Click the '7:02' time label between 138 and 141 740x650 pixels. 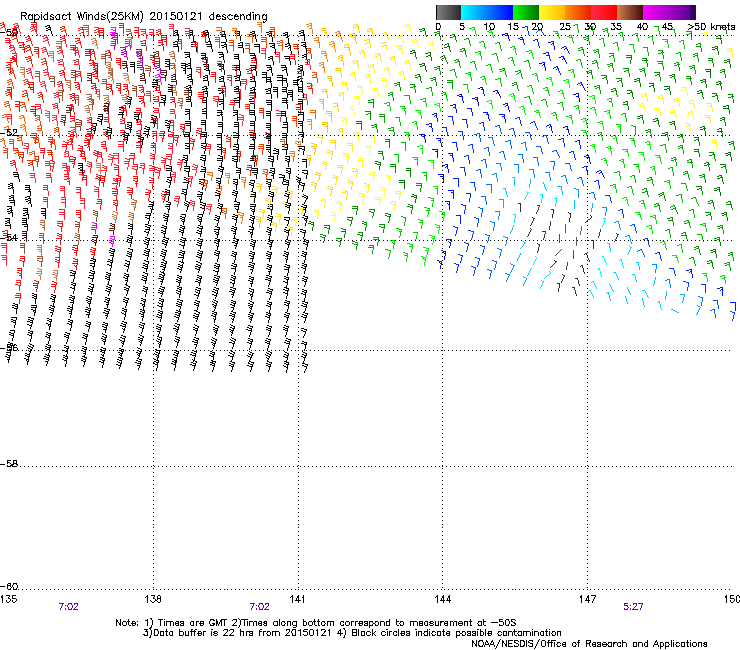click(260, 607)
